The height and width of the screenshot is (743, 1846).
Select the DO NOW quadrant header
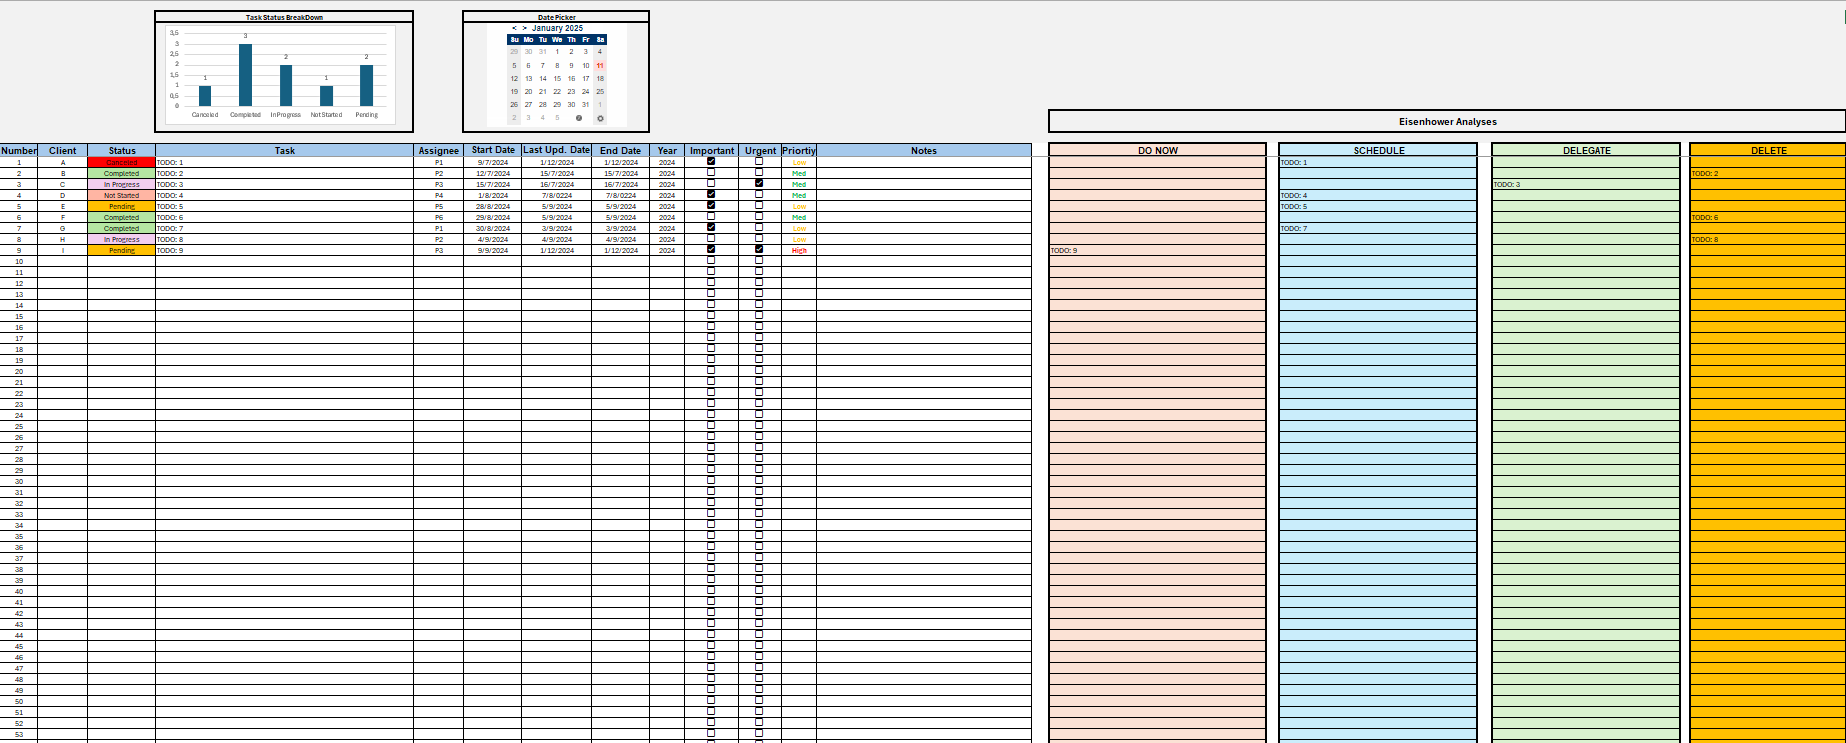(1158, 151)
